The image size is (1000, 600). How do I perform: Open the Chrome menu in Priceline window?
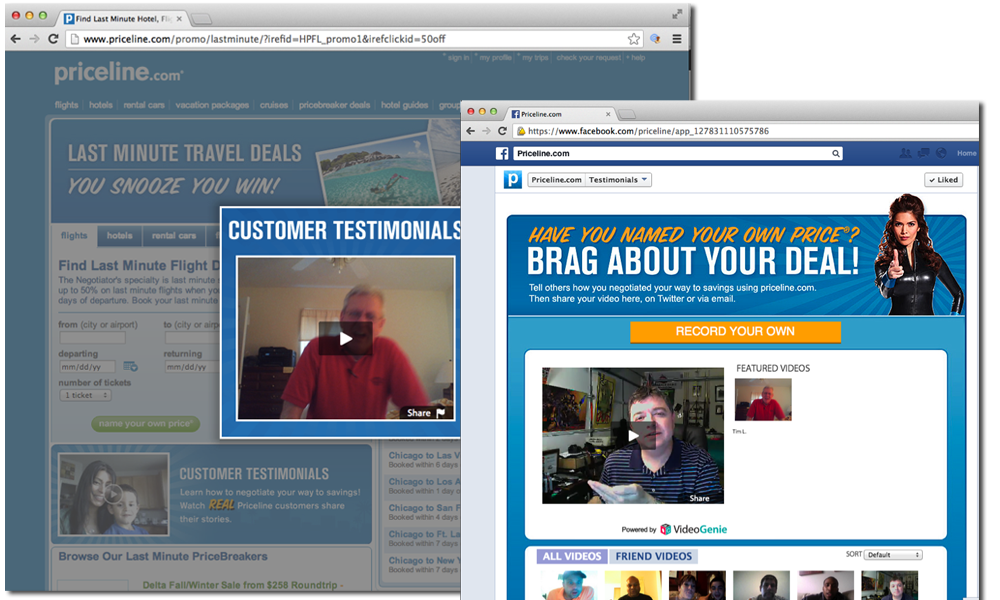[x=677, y=39]
